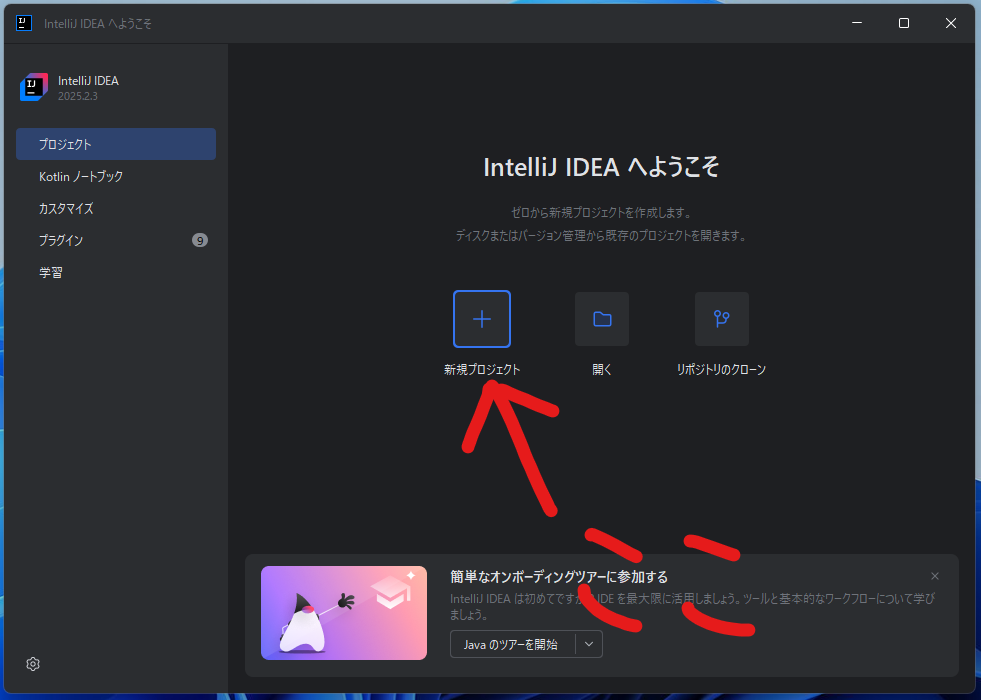Screen dimensions: 981x700
Task: Open the settings gear icon
Action: (32, 664)
